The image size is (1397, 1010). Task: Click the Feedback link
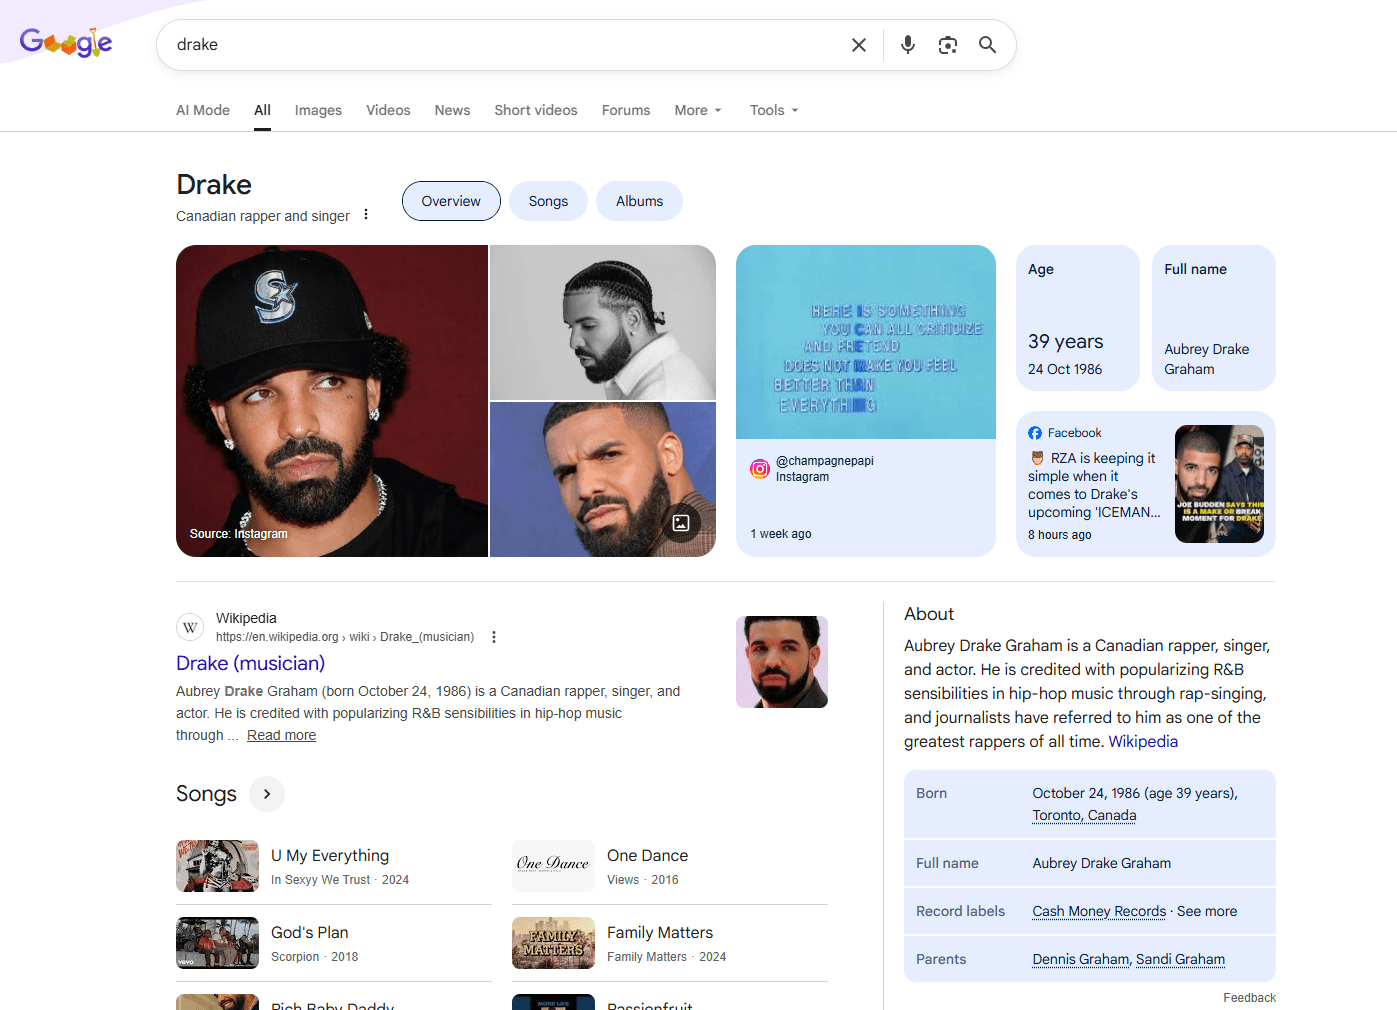(1249, 998)
